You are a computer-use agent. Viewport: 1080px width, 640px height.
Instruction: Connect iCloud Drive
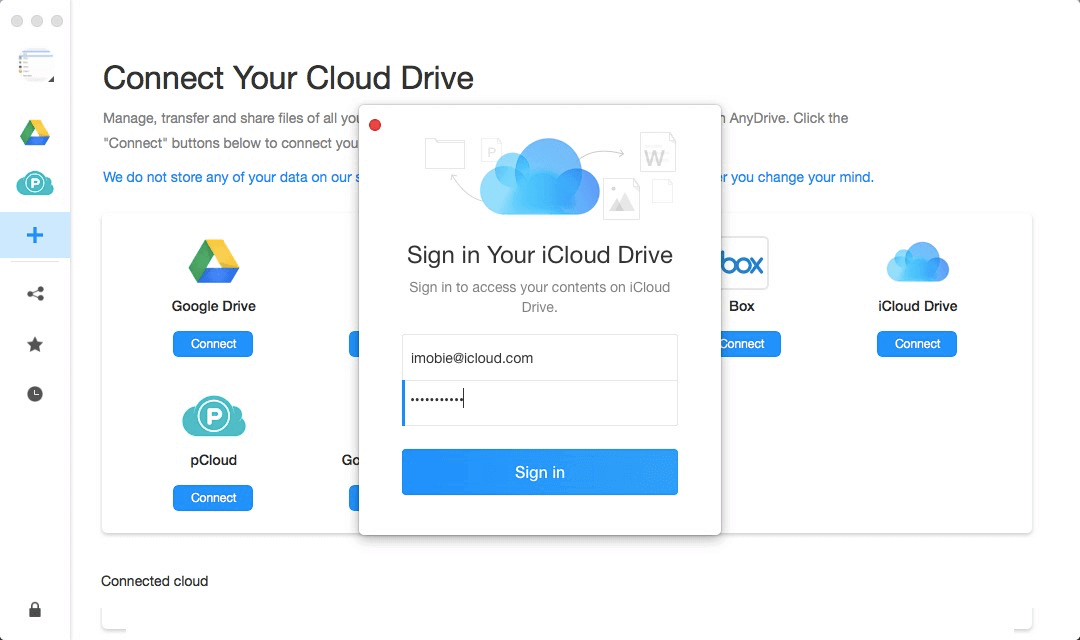coord(917,344)
